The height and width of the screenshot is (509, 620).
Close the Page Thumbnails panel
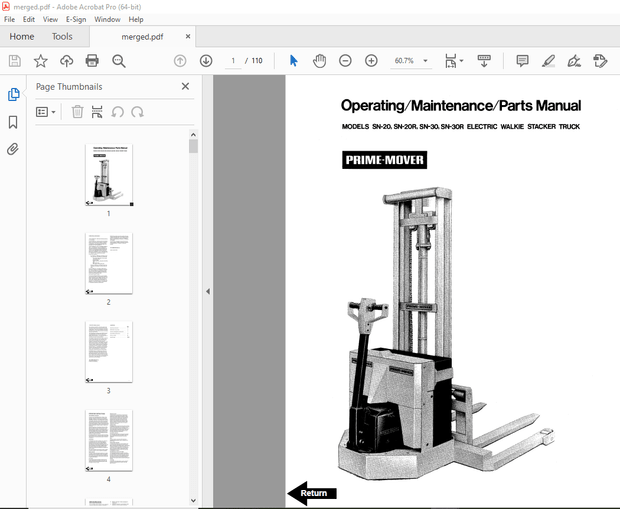coord(185,86)
